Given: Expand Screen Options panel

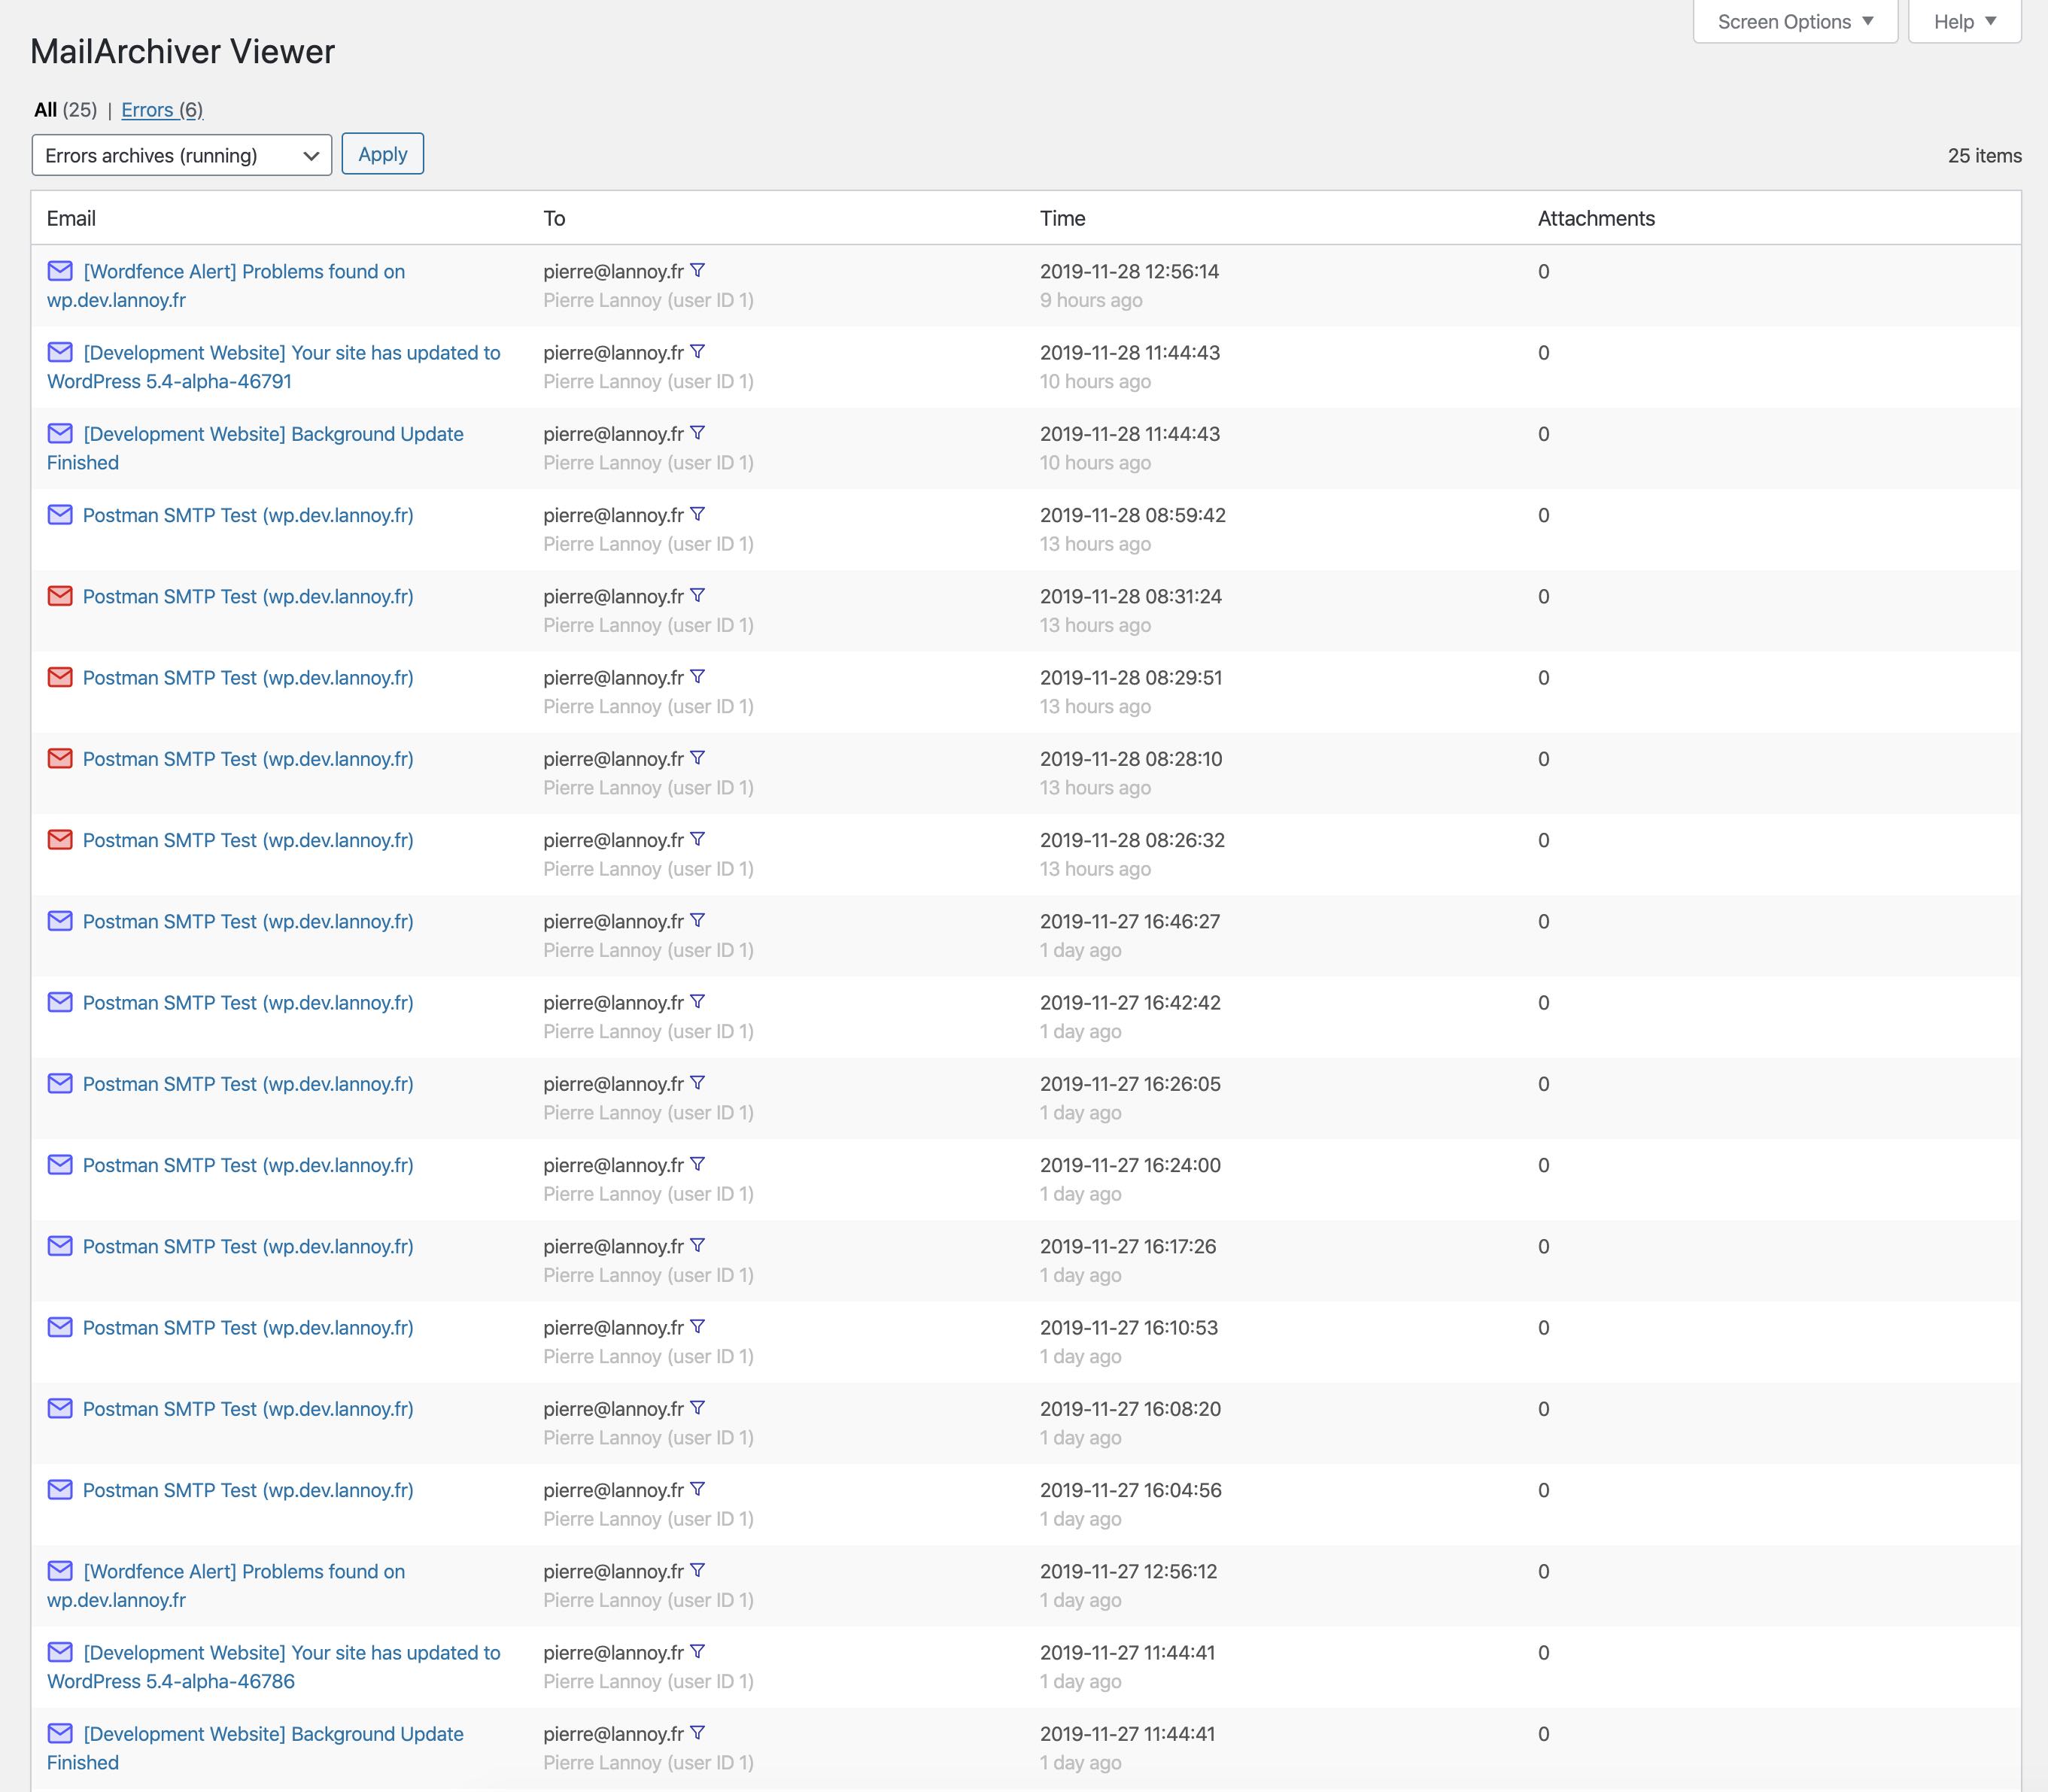Looking at the screenshot, I should coord(1794,22).
